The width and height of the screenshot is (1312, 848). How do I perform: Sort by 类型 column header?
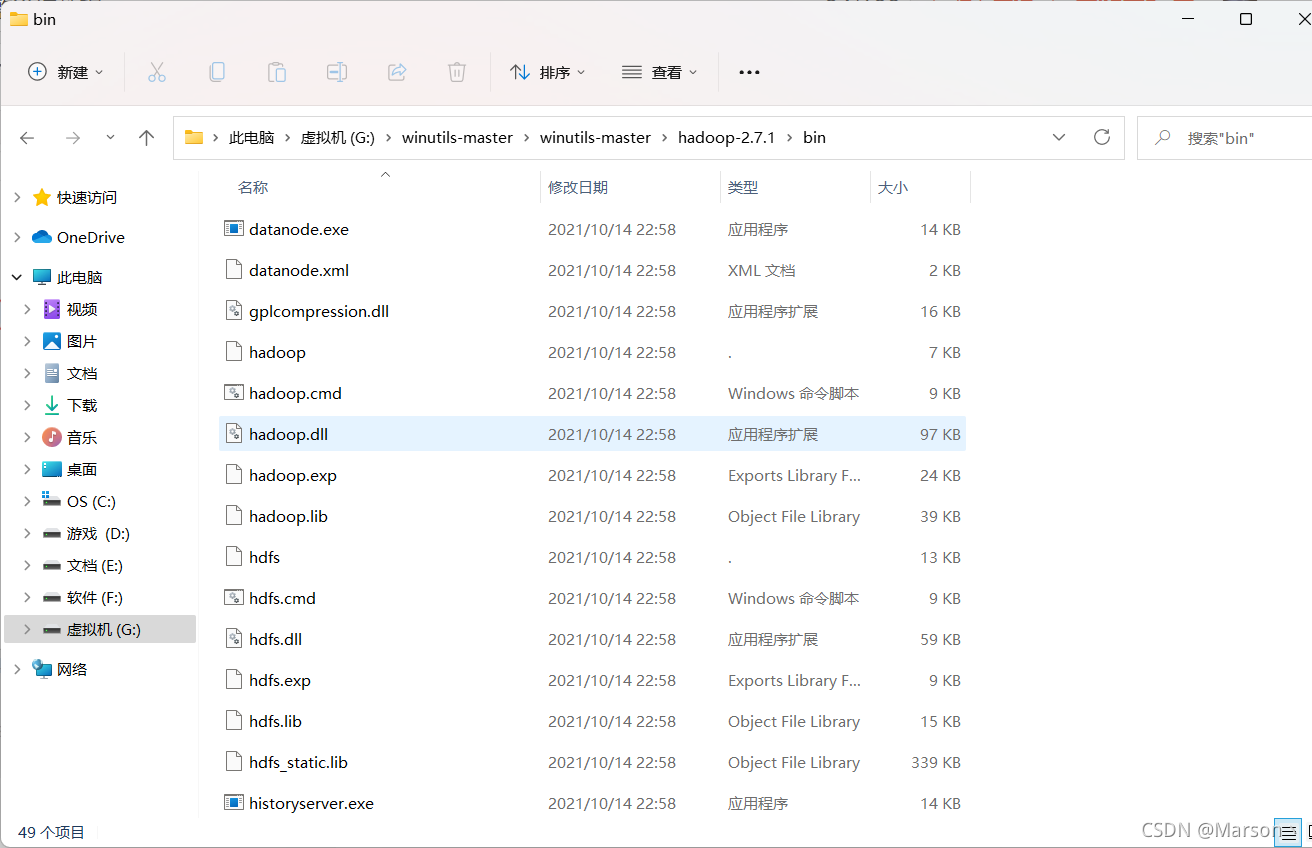click(743, 187)
